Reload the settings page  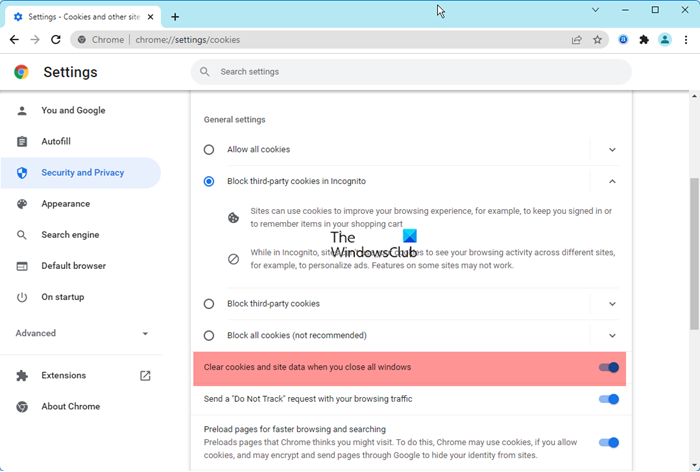tap(56, 40)
